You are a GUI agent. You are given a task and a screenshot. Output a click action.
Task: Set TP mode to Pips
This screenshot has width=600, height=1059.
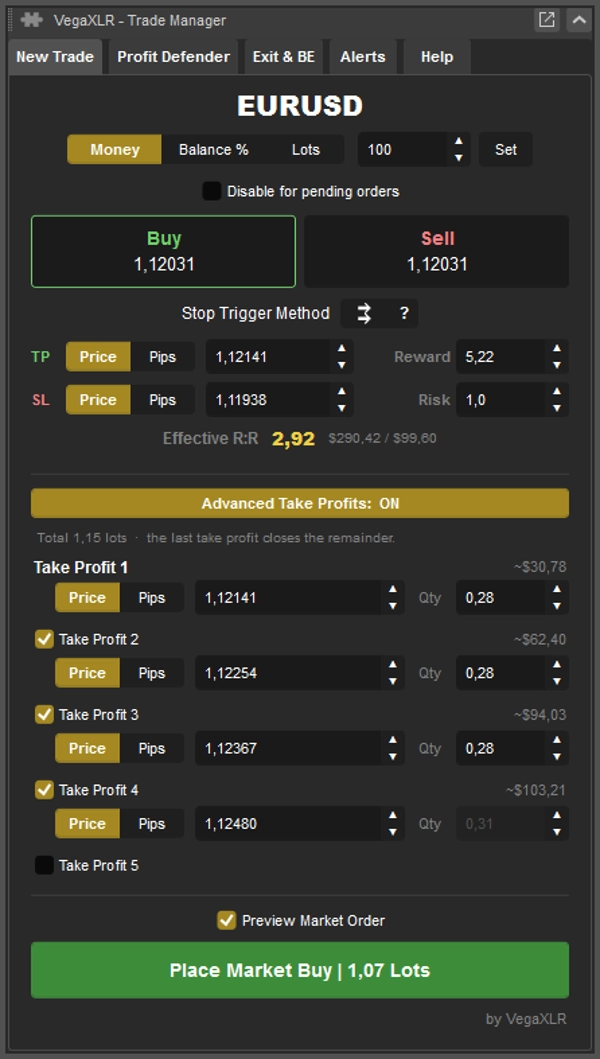pyautogui.click(x=162, y=357)
